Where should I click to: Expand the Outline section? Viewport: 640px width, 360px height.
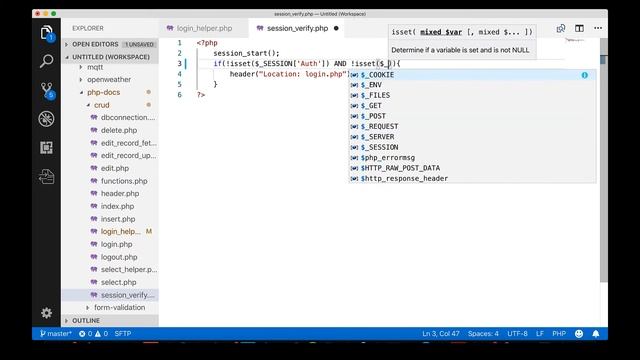point(110,320)
